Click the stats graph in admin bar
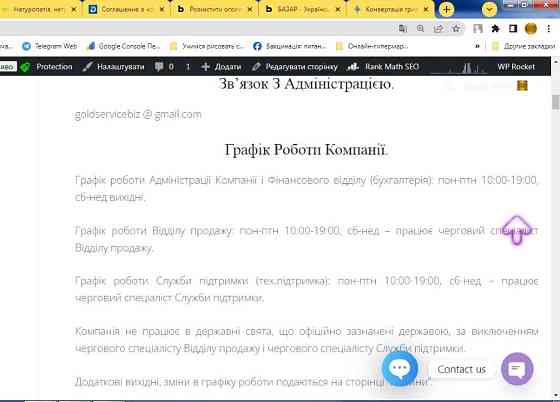Viewport: 560px width, 402px height. pyautogui.click(x=458, y=67)
